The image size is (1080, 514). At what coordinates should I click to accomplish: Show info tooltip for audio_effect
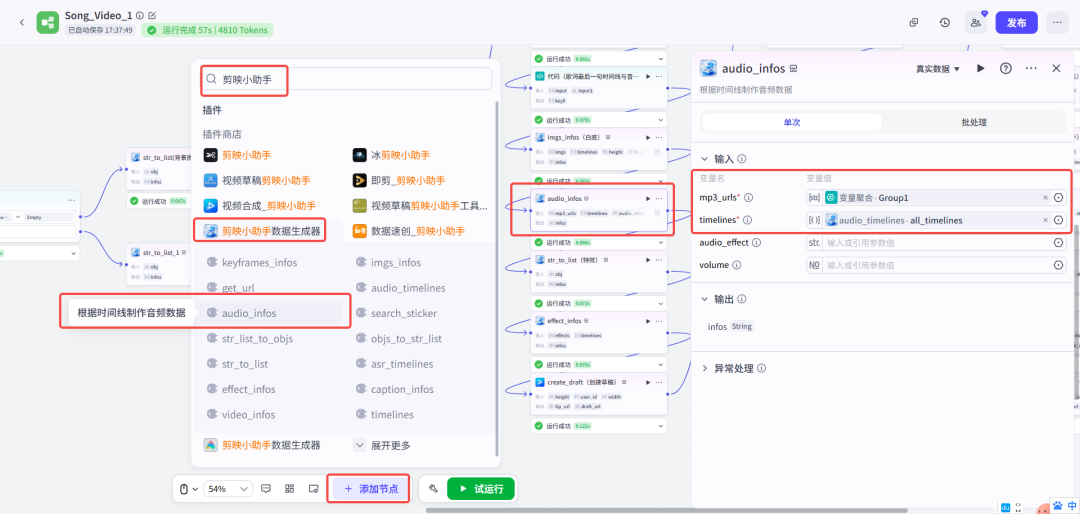tap(756, 243)
